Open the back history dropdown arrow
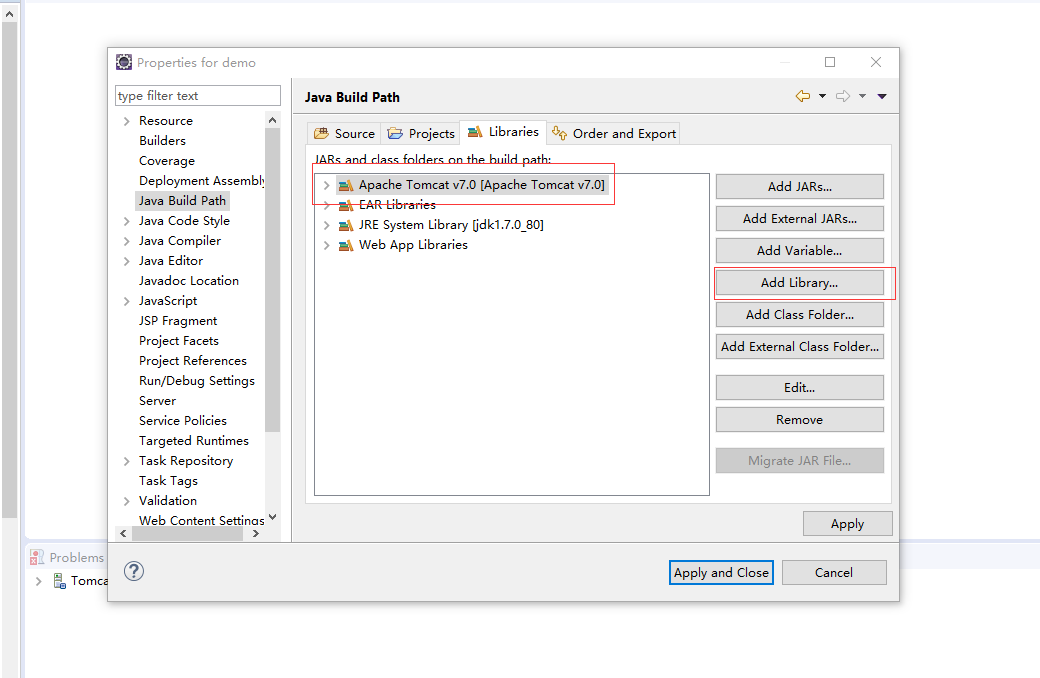 pos(822,96)
